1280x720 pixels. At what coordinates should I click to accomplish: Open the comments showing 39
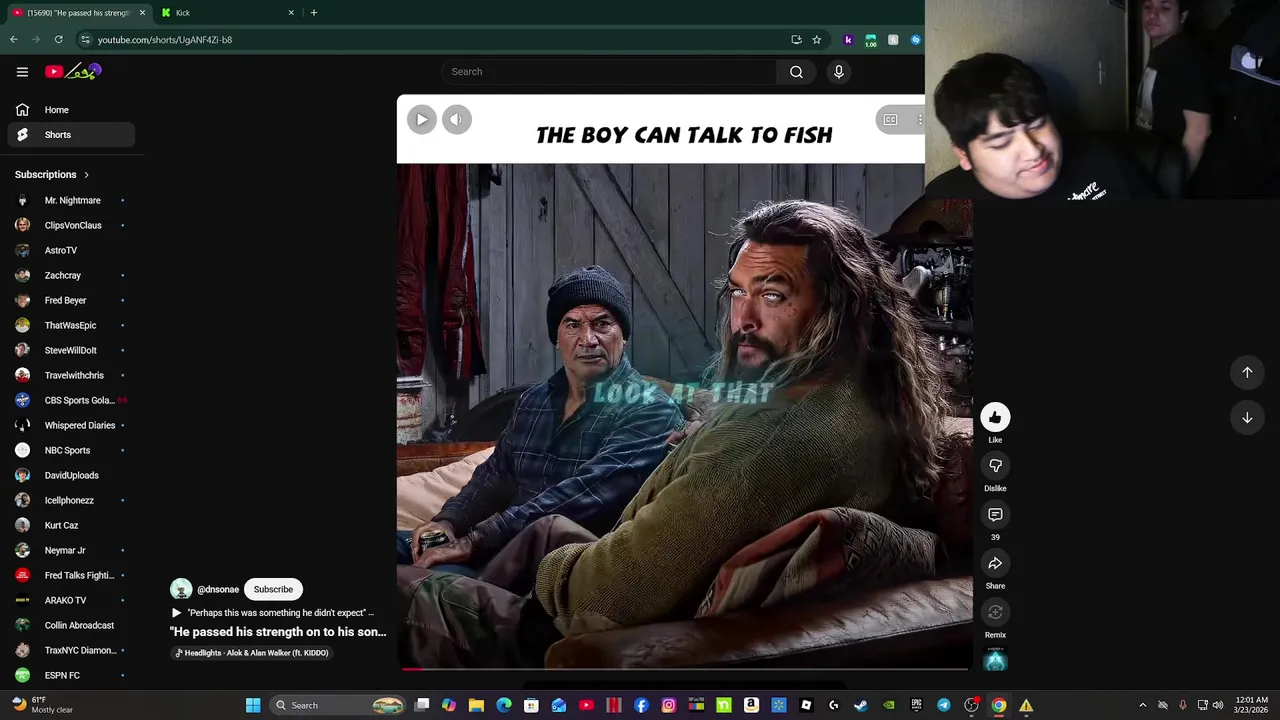[995, 515]
